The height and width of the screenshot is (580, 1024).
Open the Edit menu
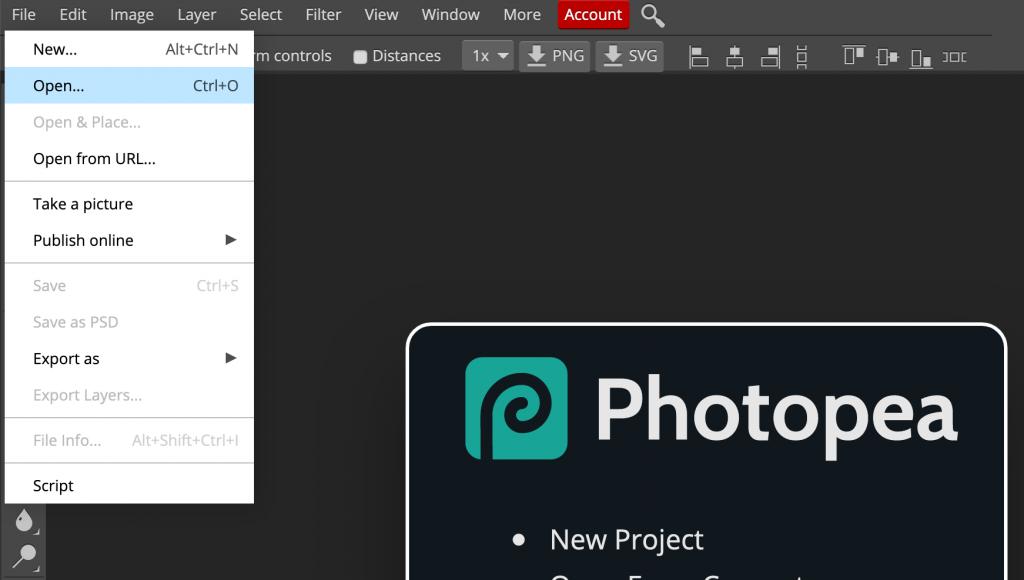pos(72,14)
